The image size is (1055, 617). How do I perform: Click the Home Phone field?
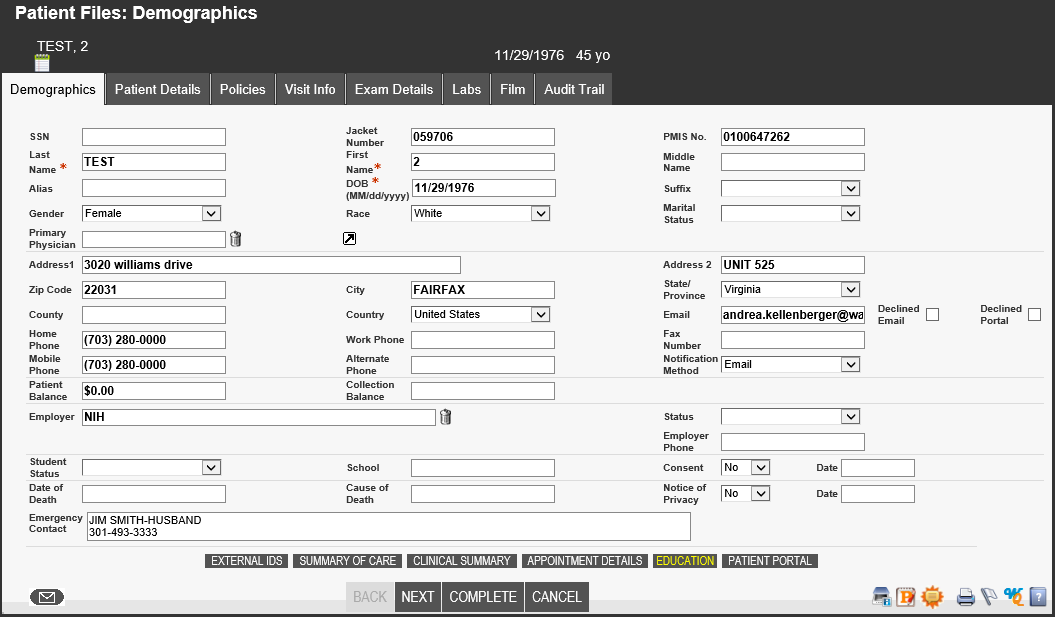click(x=154, y=340)
